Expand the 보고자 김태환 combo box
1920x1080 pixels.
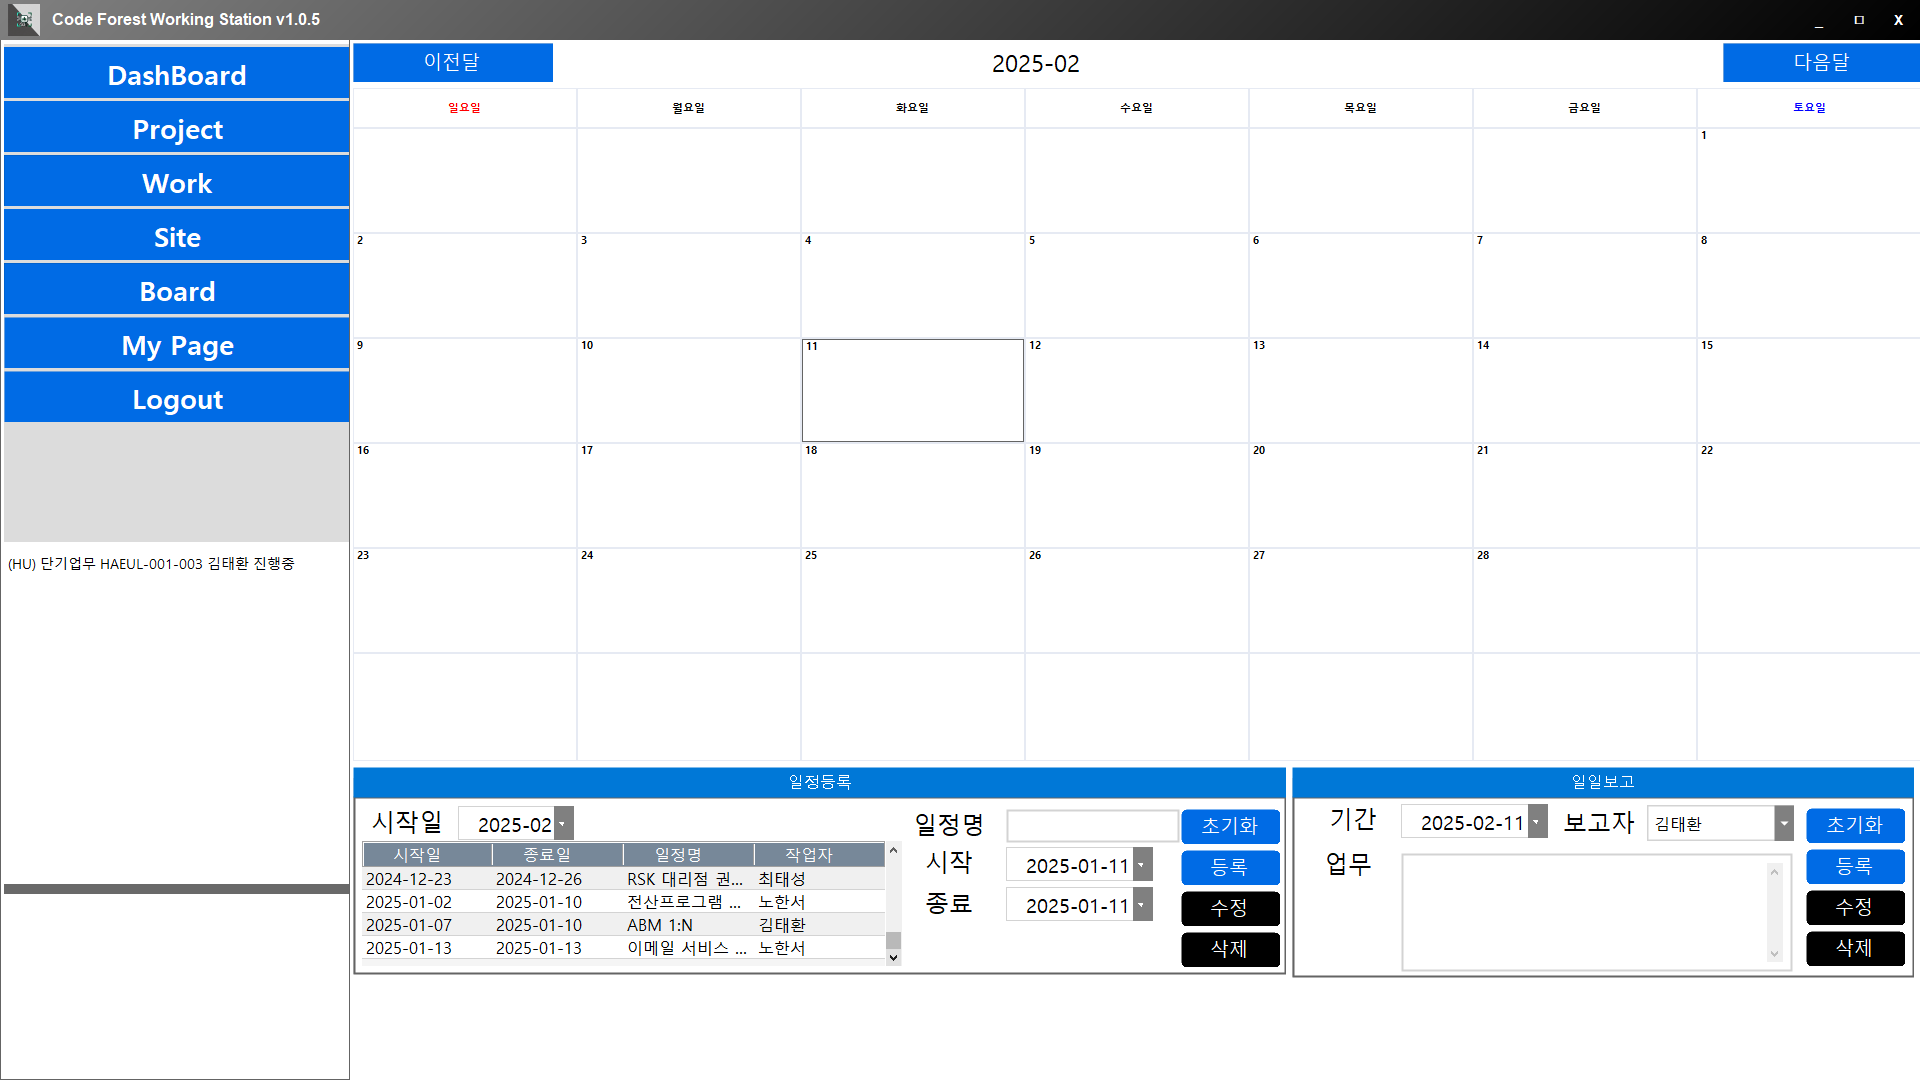1783,823
